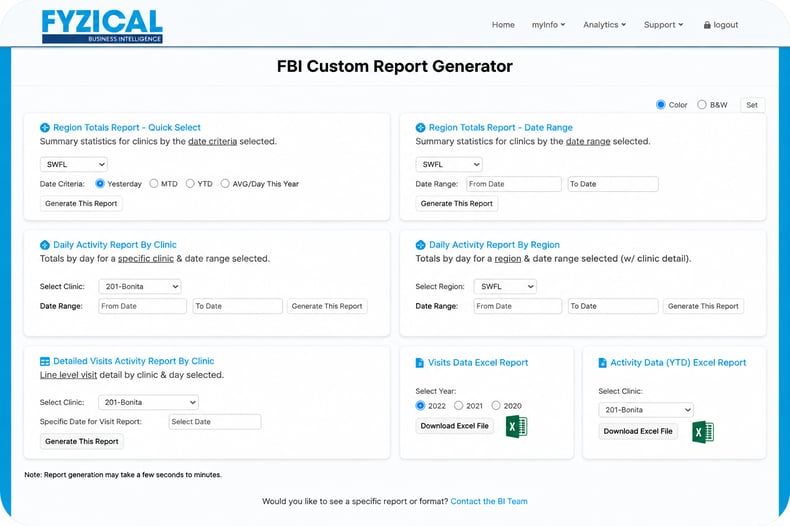790x526 pixels.
Task: Click the Activity Data (YTD) file icon
Action: (x=602, y=363)
